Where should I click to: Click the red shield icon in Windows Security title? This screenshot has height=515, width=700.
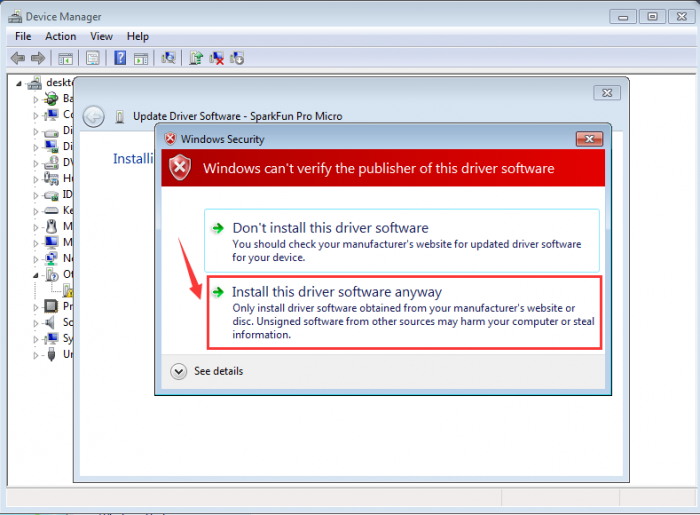[170, 139]
